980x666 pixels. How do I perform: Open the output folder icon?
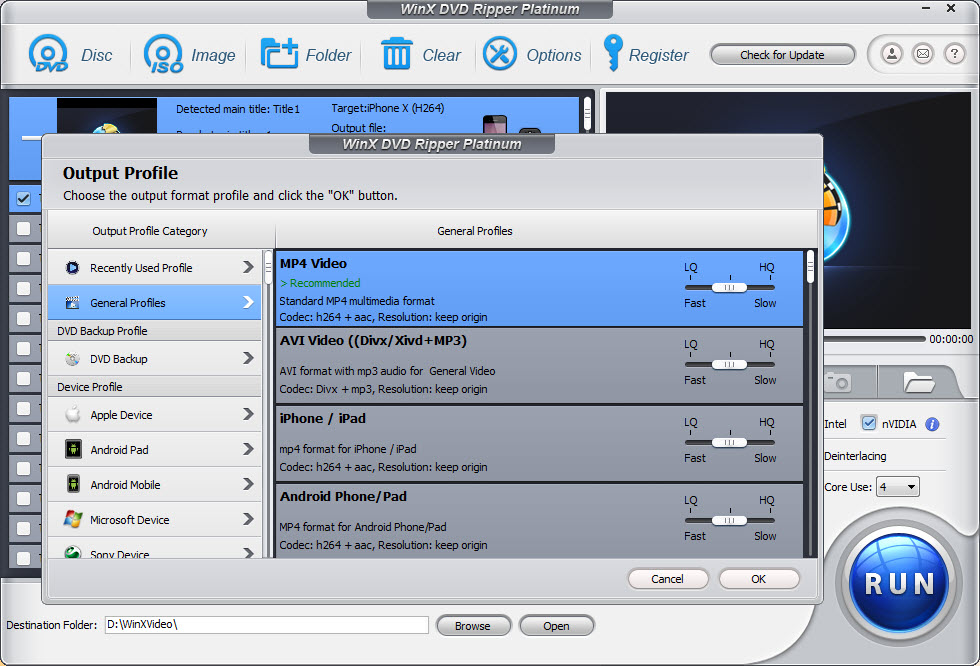pos(918,382)
